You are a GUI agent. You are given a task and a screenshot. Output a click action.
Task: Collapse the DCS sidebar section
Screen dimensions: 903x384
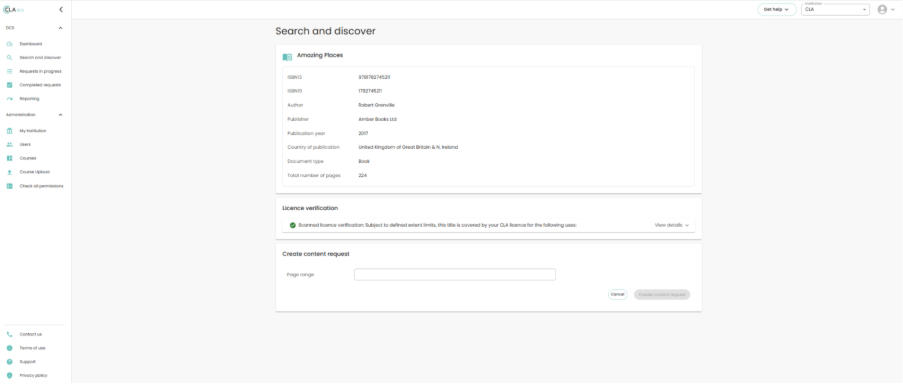click(x=60, y=28)
